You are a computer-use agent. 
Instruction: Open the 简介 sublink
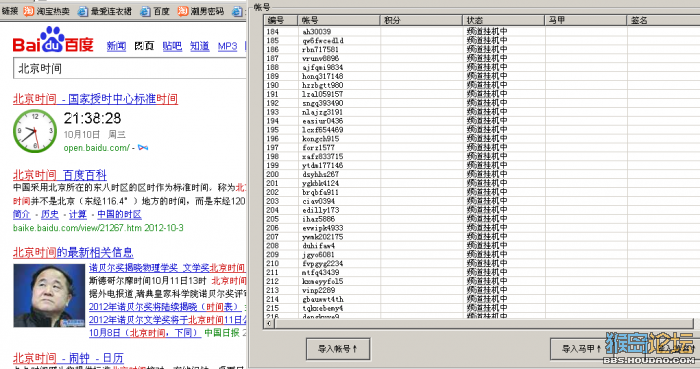coord(21,215)
